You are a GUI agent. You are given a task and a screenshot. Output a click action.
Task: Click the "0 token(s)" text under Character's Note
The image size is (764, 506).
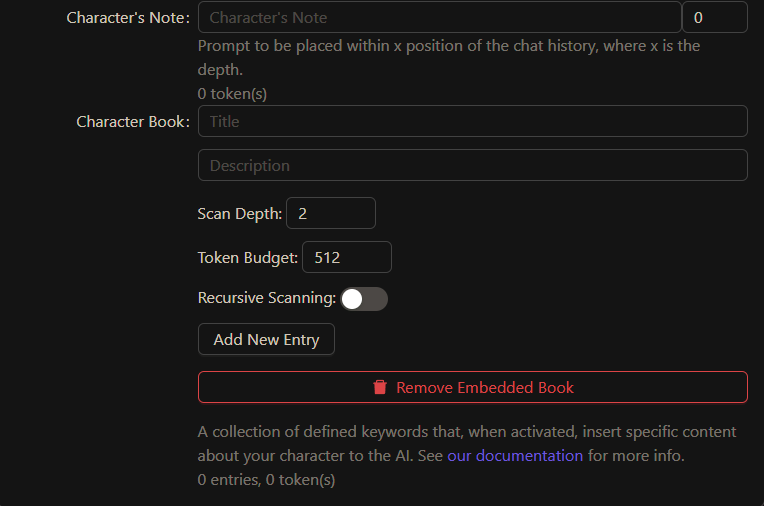(232, 94)
